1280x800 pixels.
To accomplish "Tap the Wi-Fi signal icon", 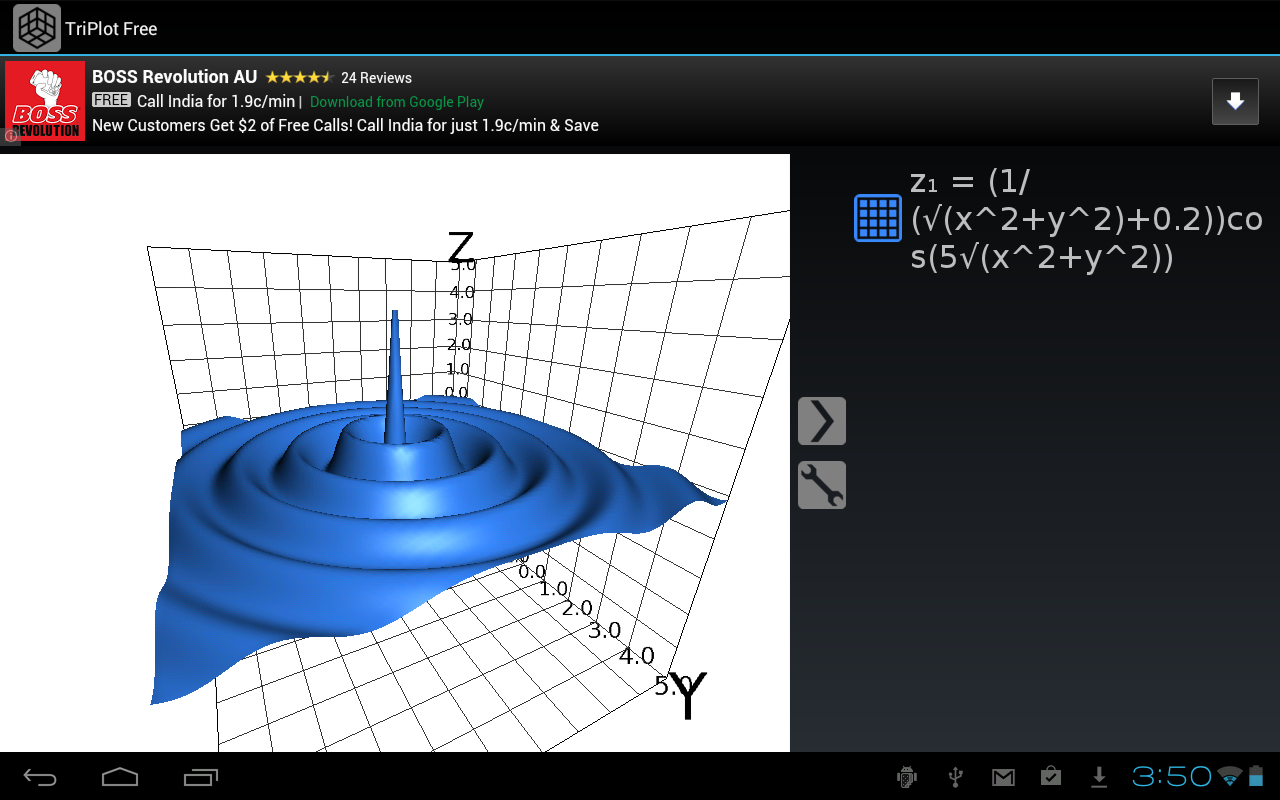I will coord(1228,776).
